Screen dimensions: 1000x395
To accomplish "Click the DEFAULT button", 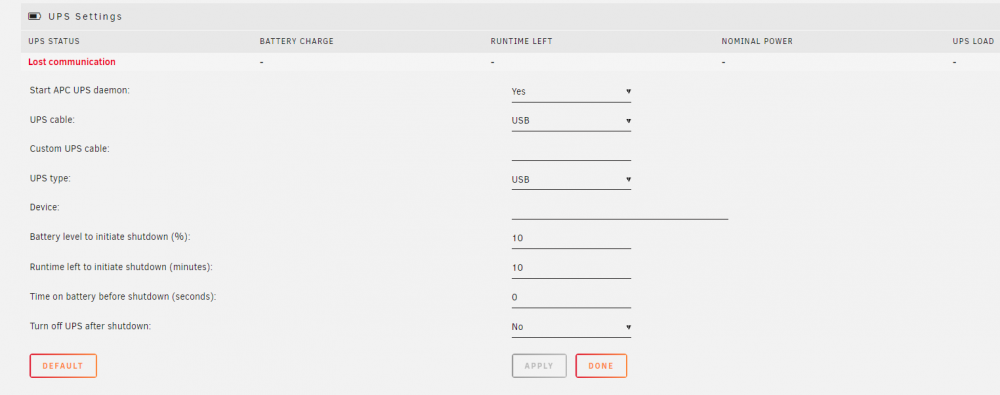I will (x=63, y=366).
